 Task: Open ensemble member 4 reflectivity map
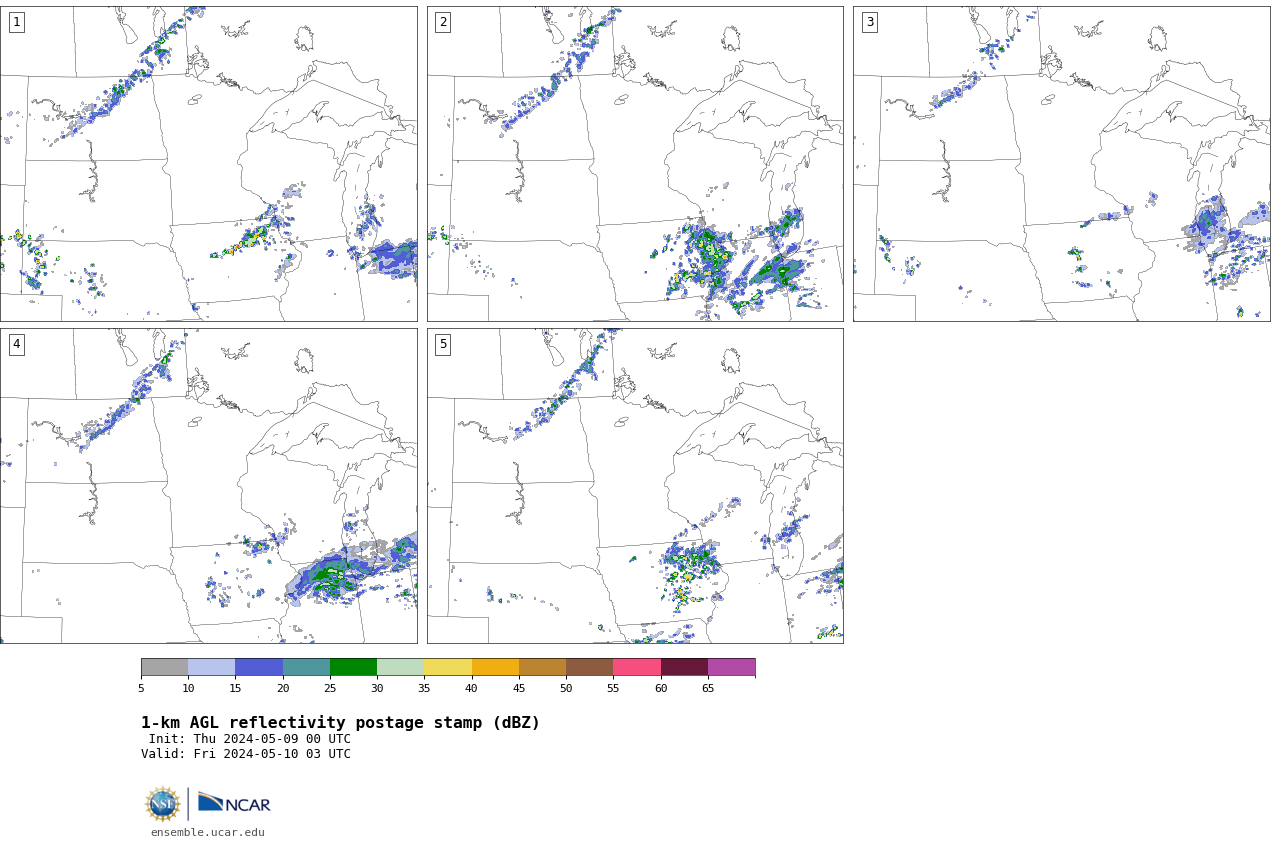[208, 486]
